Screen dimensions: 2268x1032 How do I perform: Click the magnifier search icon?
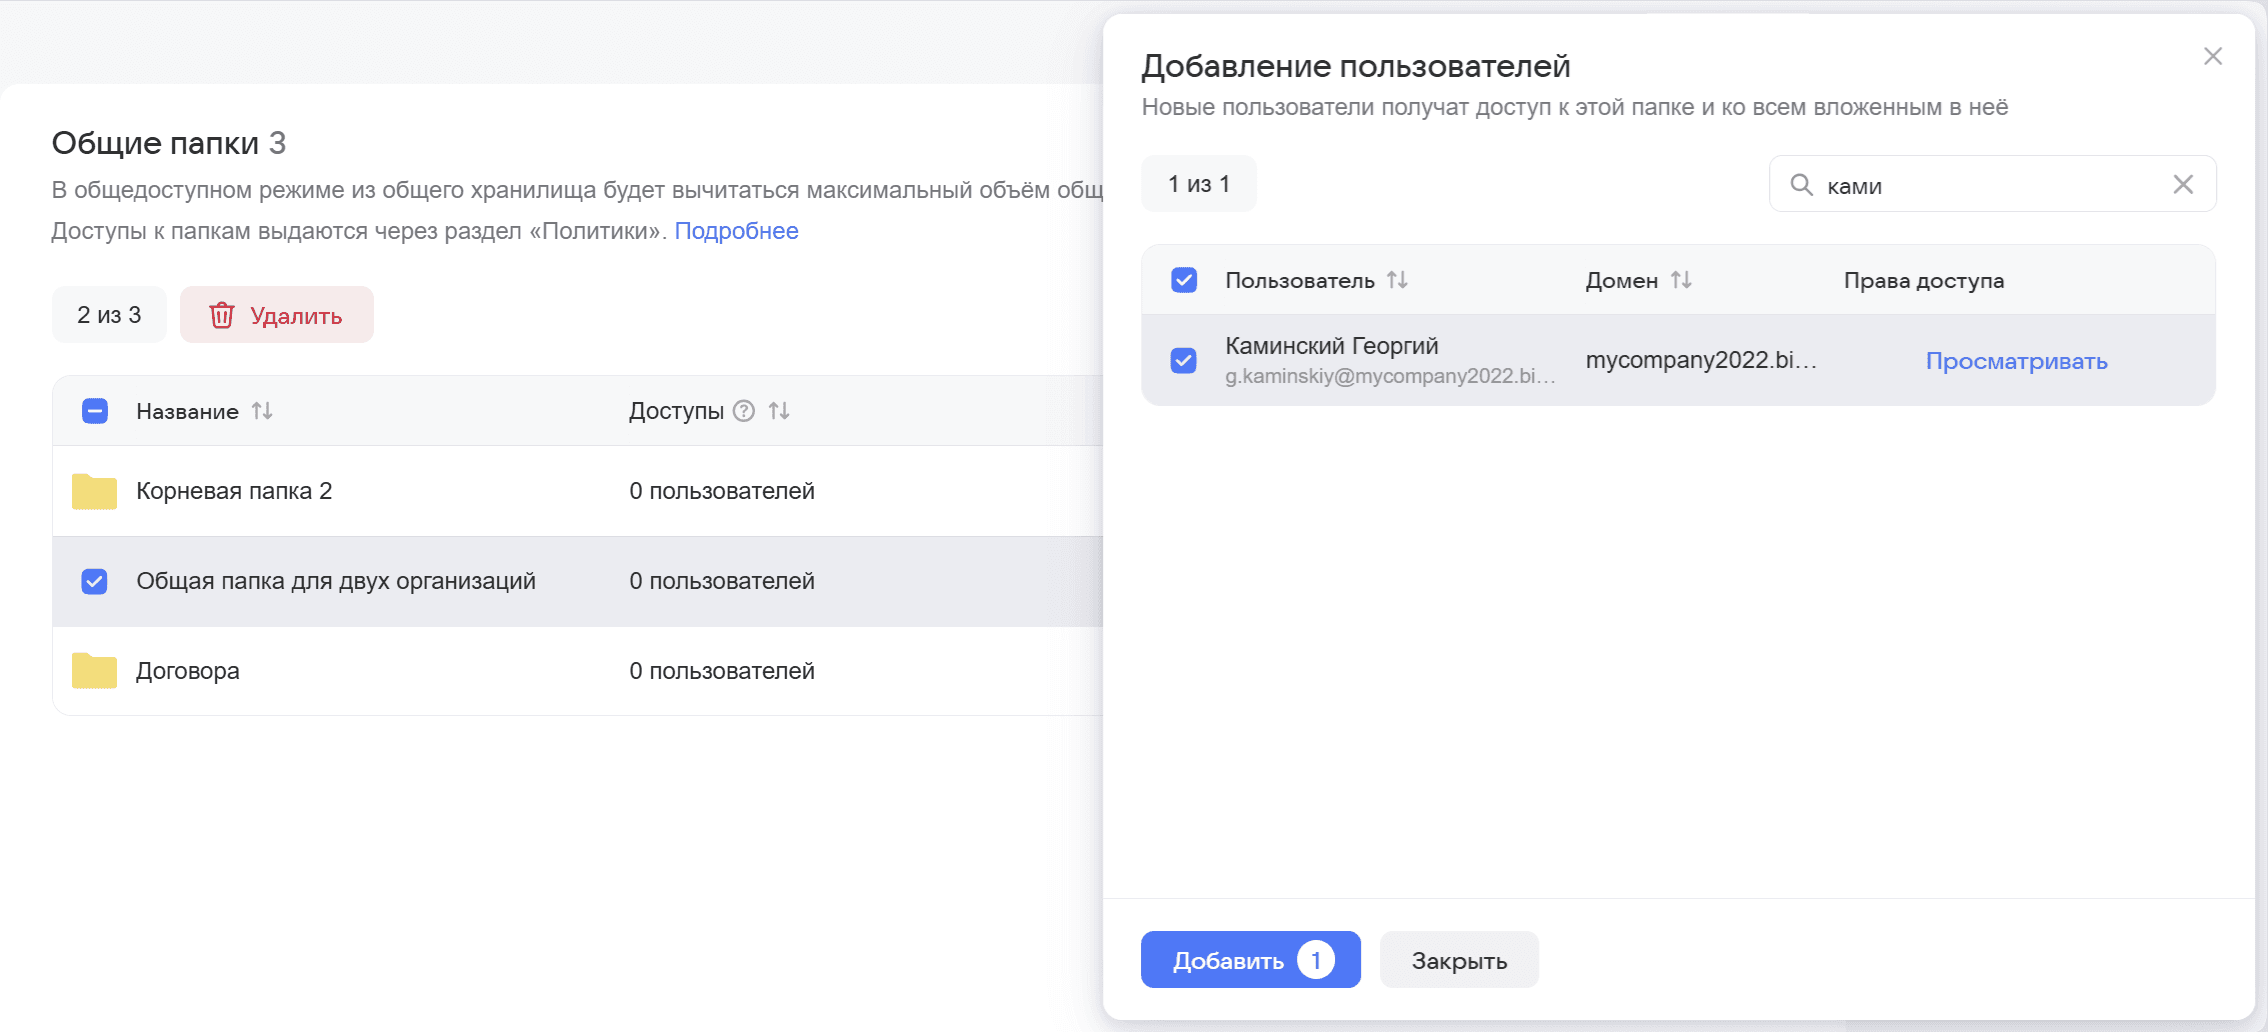pos(1801,185)
